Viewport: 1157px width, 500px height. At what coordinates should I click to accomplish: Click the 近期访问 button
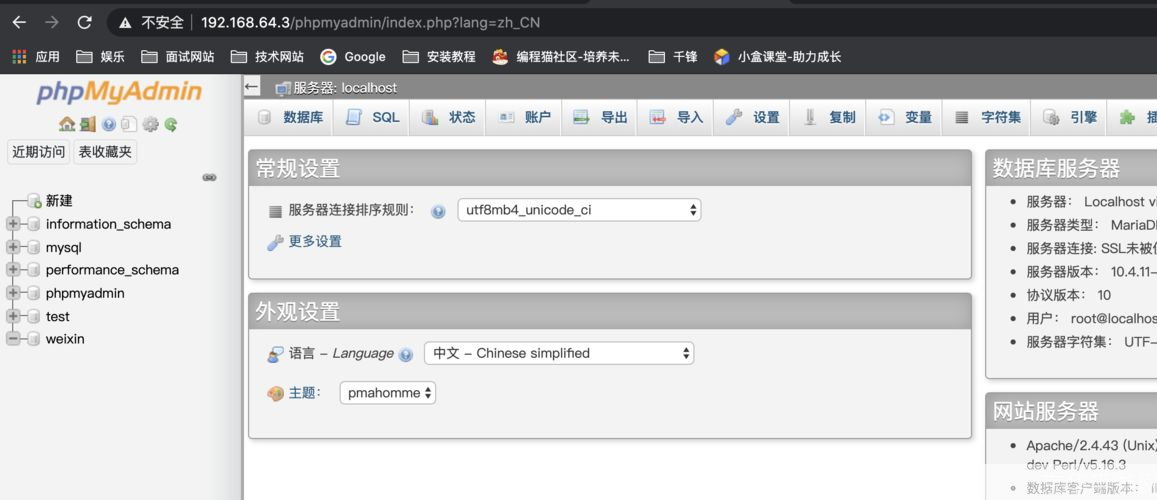point(39,153)
